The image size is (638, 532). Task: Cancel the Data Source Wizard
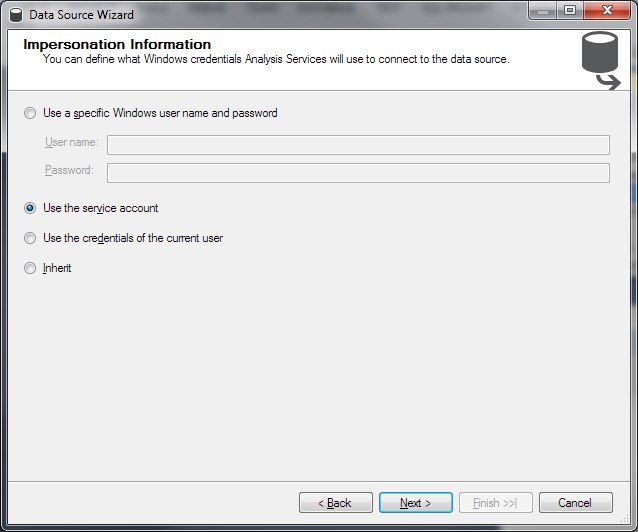[576, 503]
